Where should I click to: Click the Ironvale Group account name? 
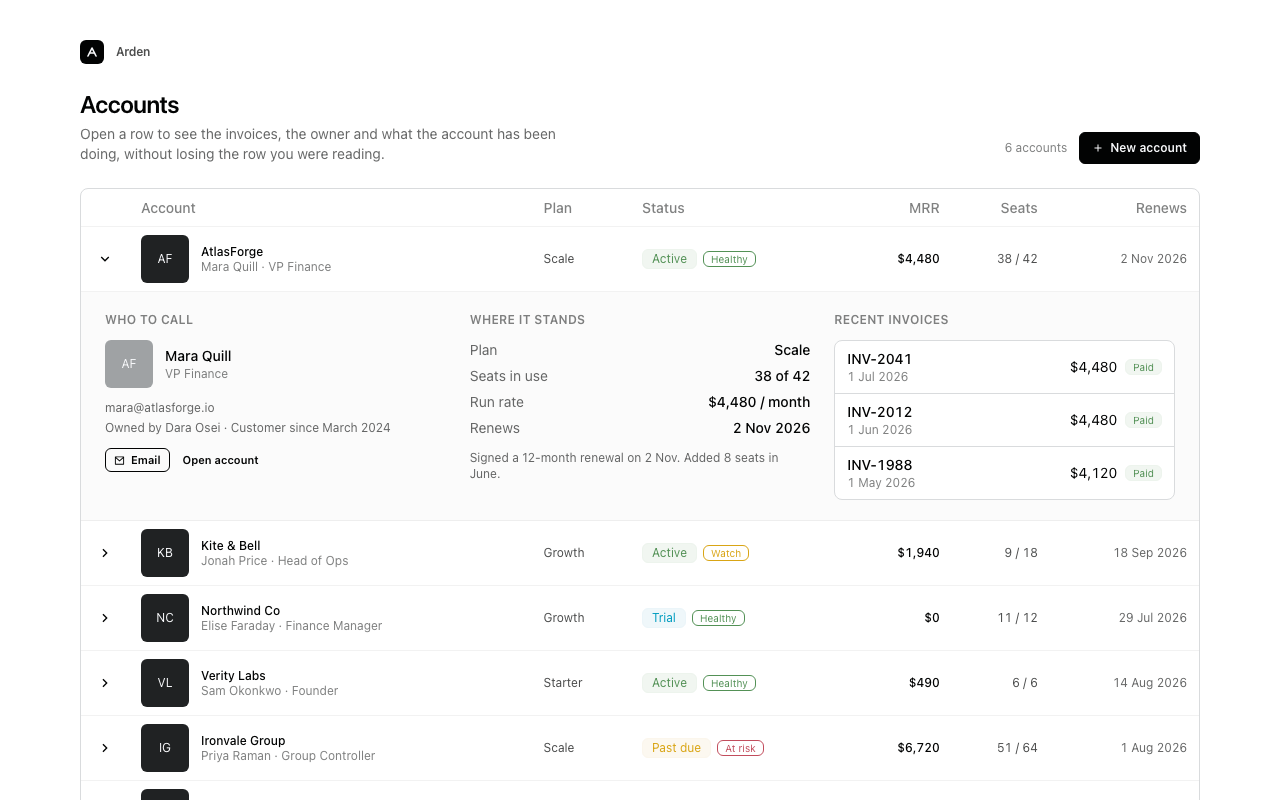click(243, 741)
